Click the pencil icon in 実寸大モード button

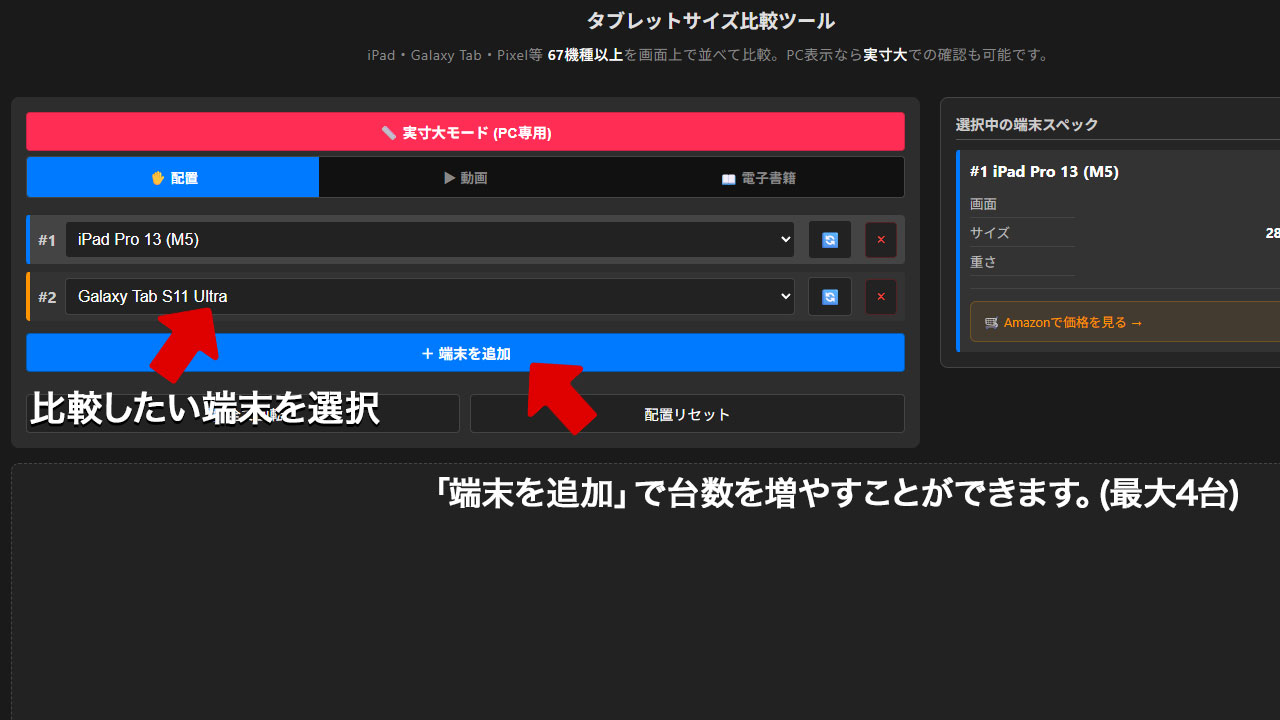pyautogui.click(x=389, y=131)
